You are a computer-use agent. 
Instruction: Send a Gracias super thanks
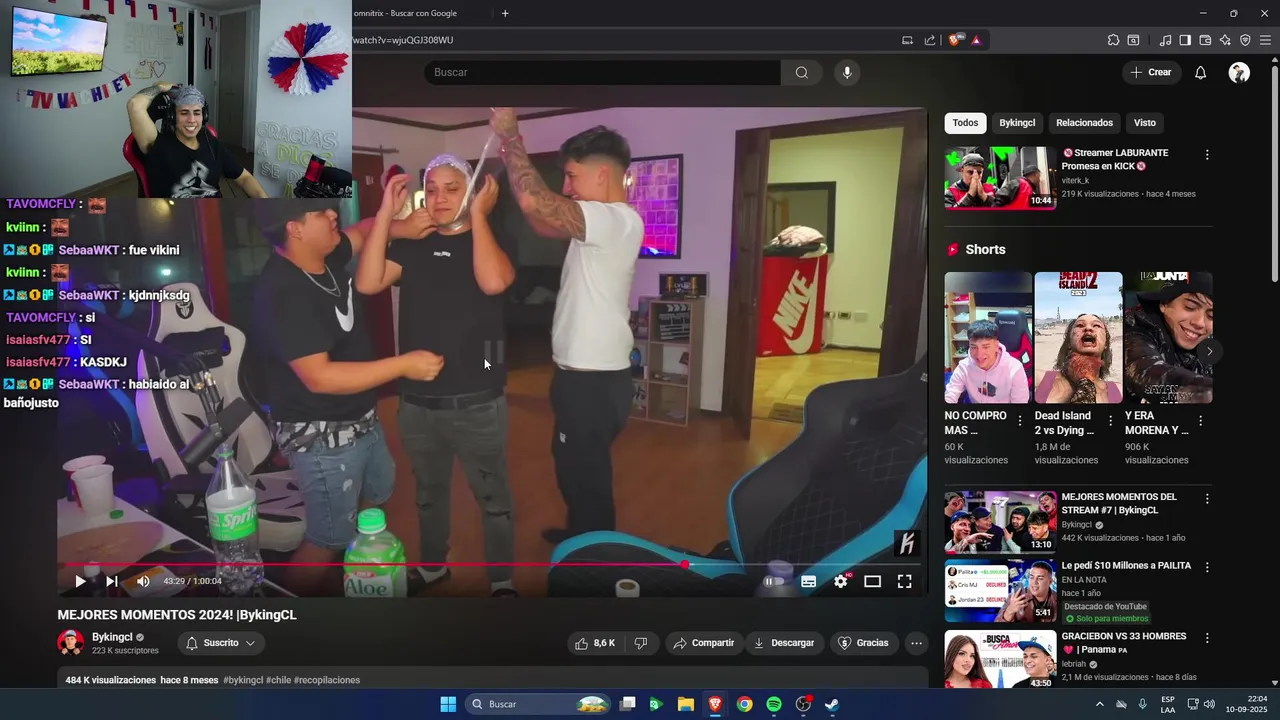pos(863,643)
